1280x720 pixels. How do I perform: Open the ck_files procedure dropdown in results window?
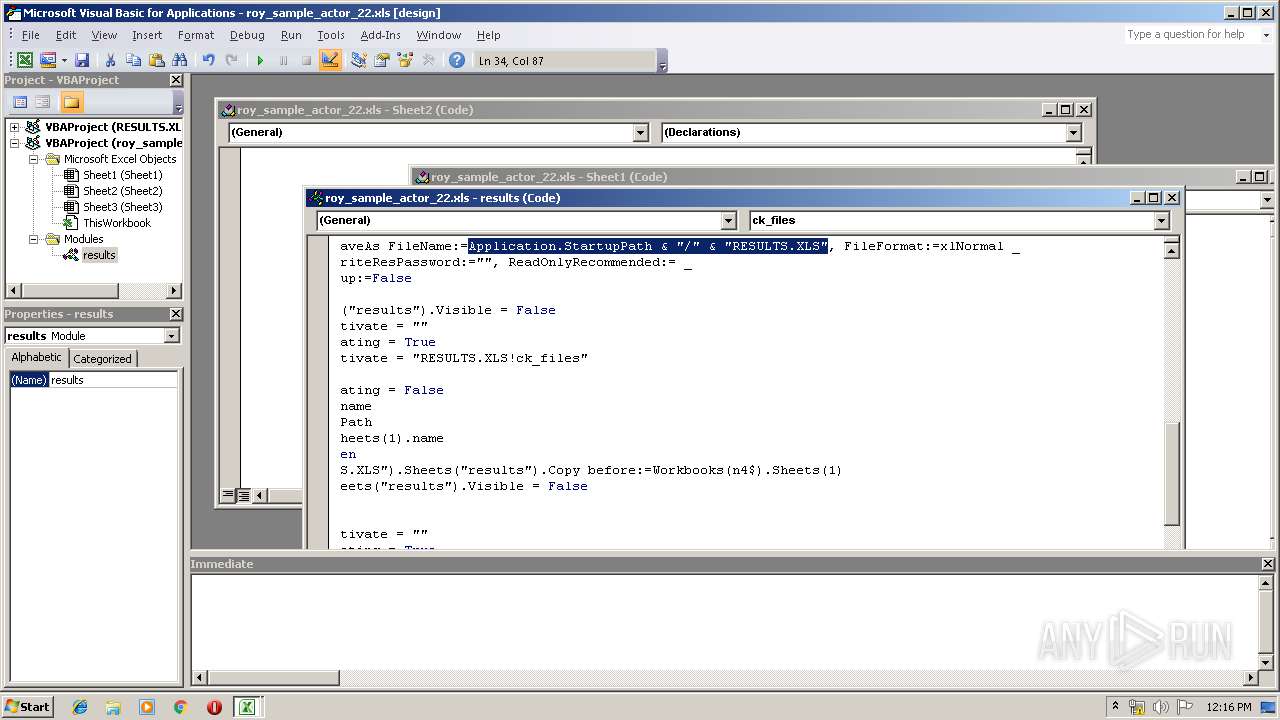(x=1161, y=220)
